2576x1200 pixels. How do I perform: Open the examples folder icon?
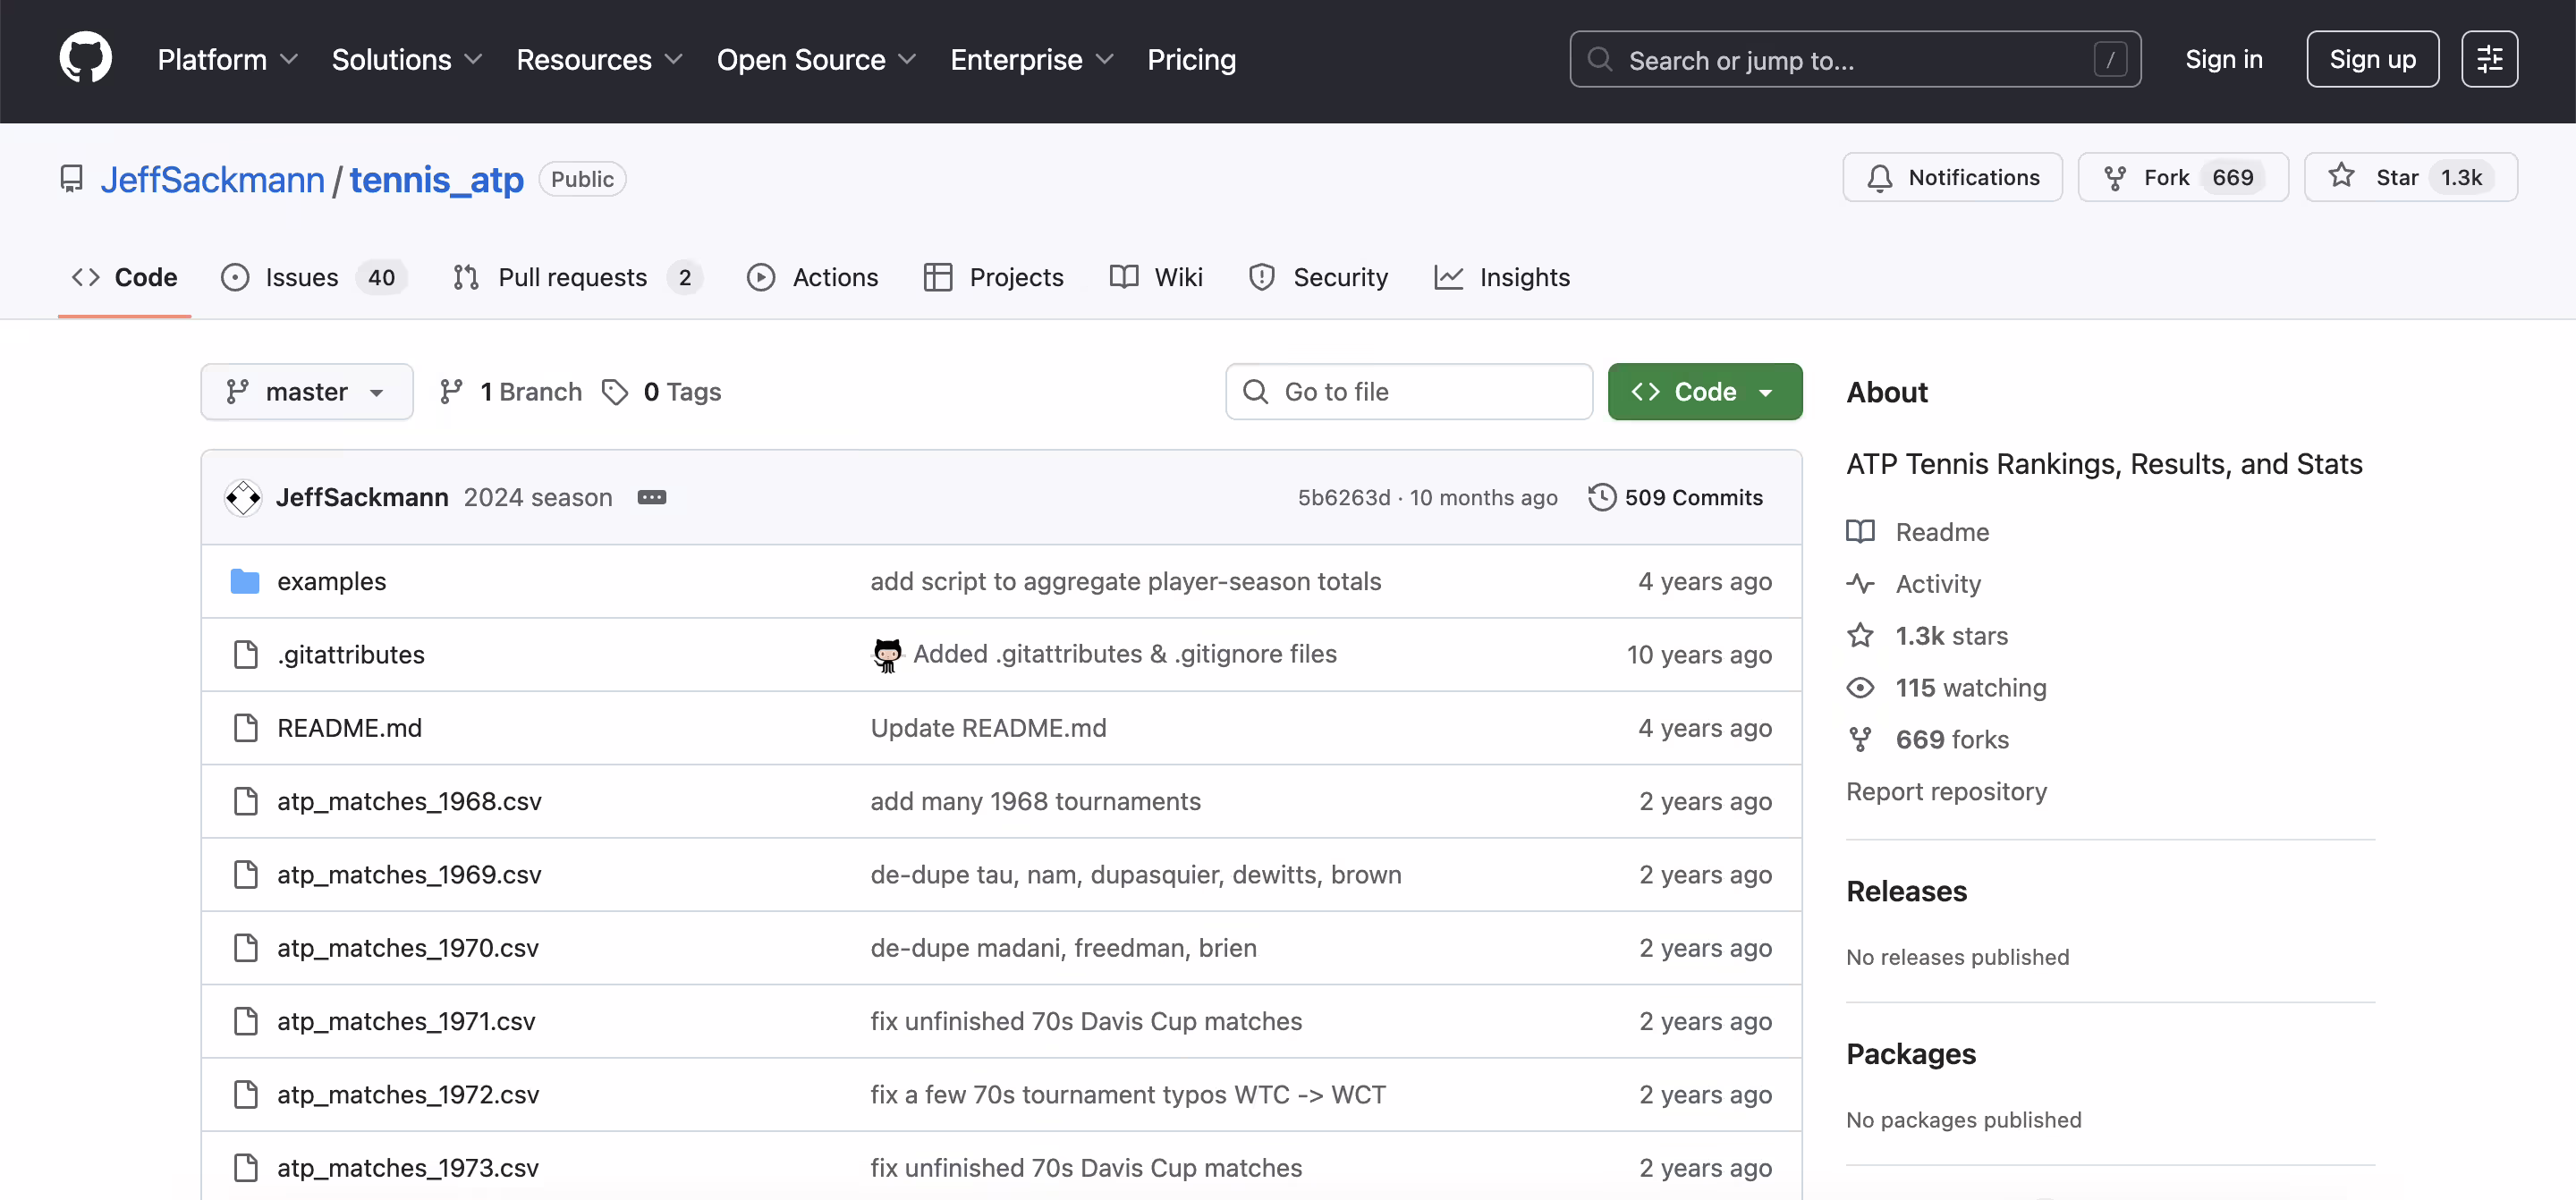(245, 581)
